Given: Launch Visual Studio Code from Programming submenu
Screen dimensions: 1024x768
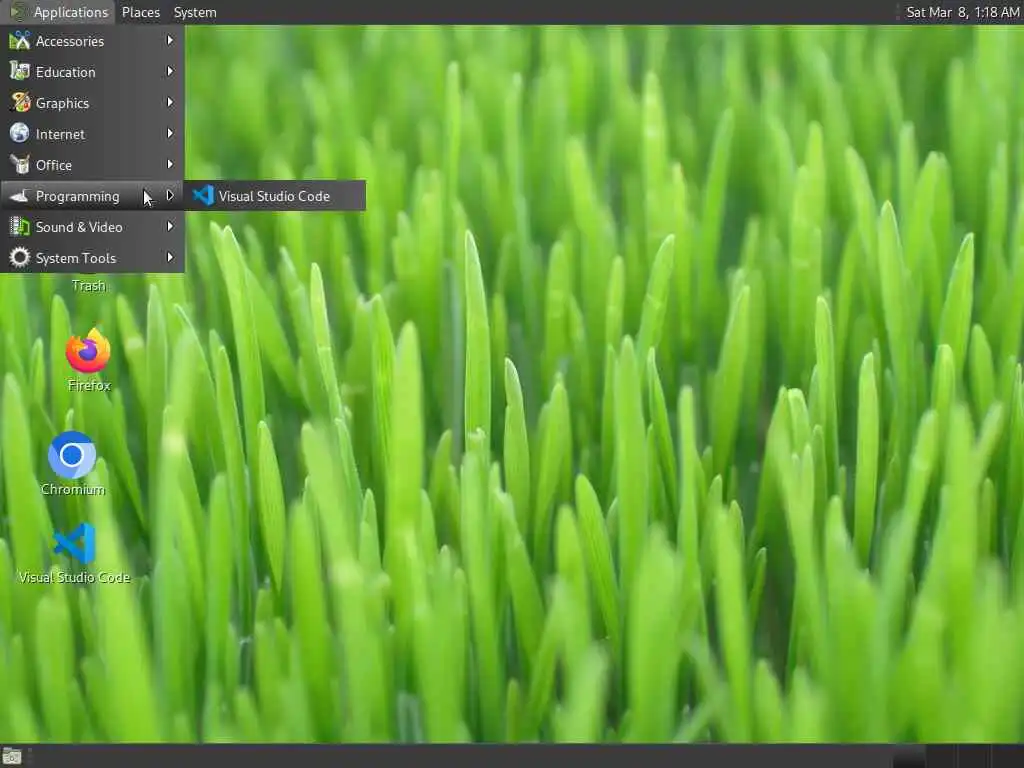Looking at the screenshot, I should 275,195.
